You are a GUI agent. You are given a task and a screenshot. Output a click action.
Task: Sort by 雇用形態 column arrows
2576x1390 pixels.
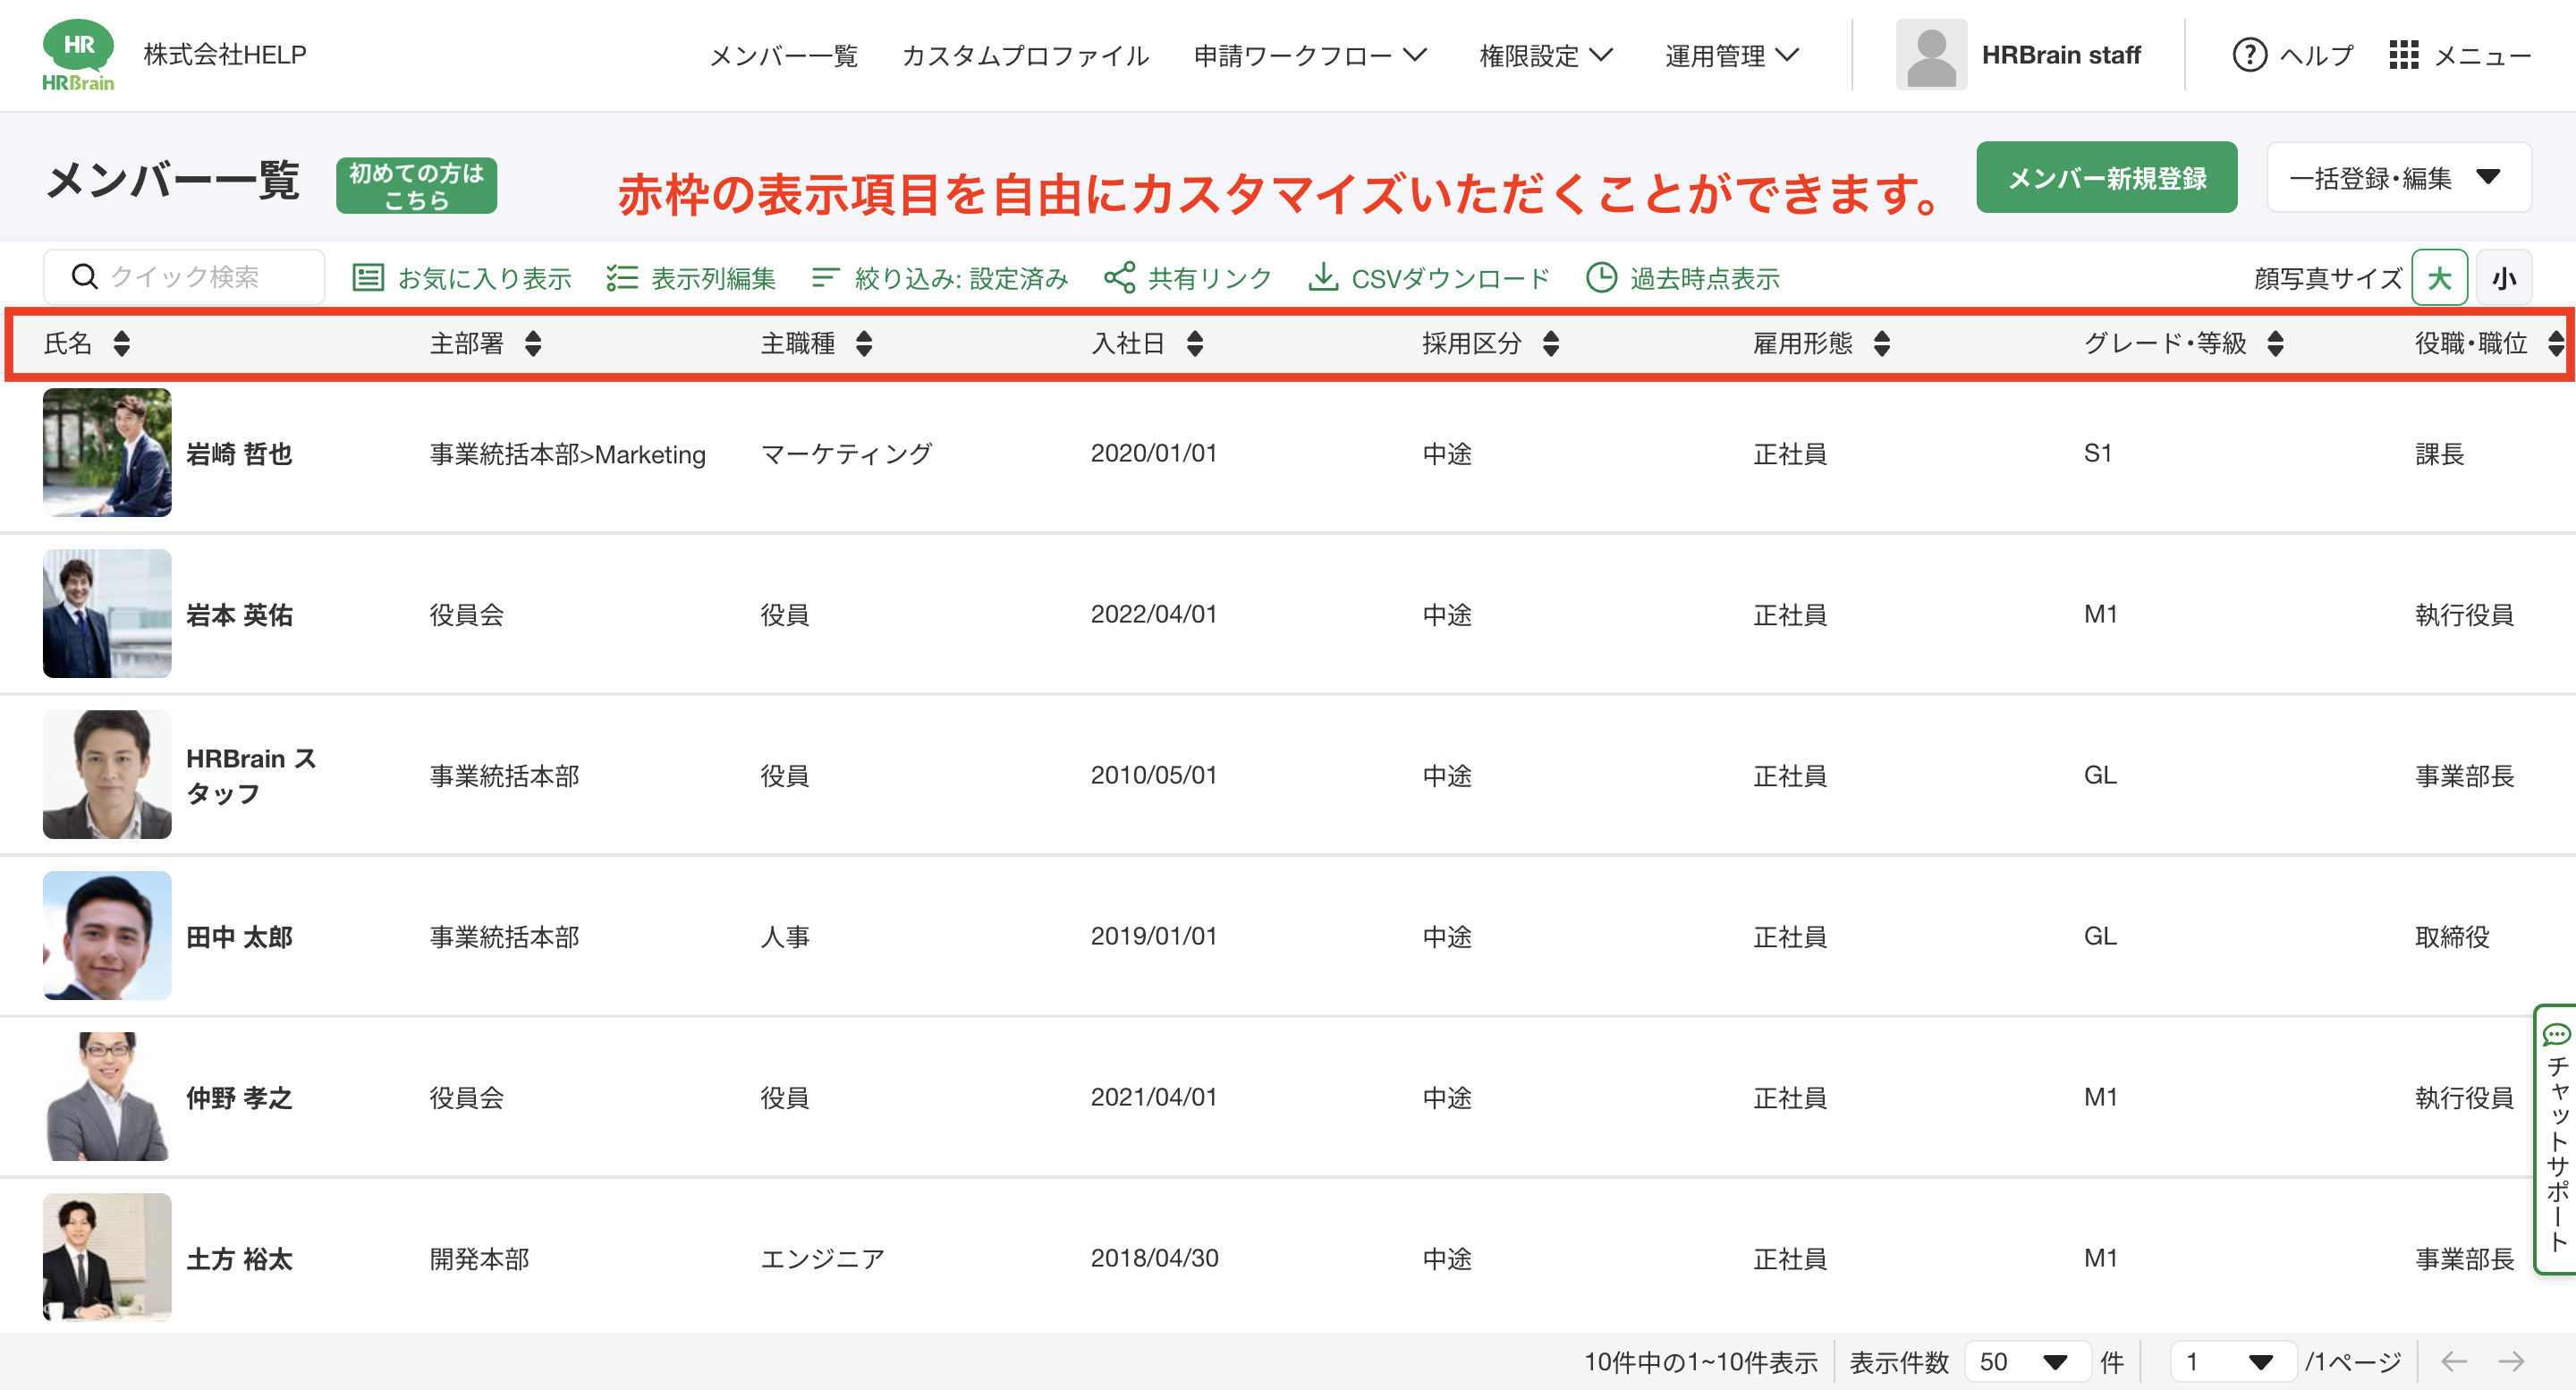click(x=1882, y=344)
